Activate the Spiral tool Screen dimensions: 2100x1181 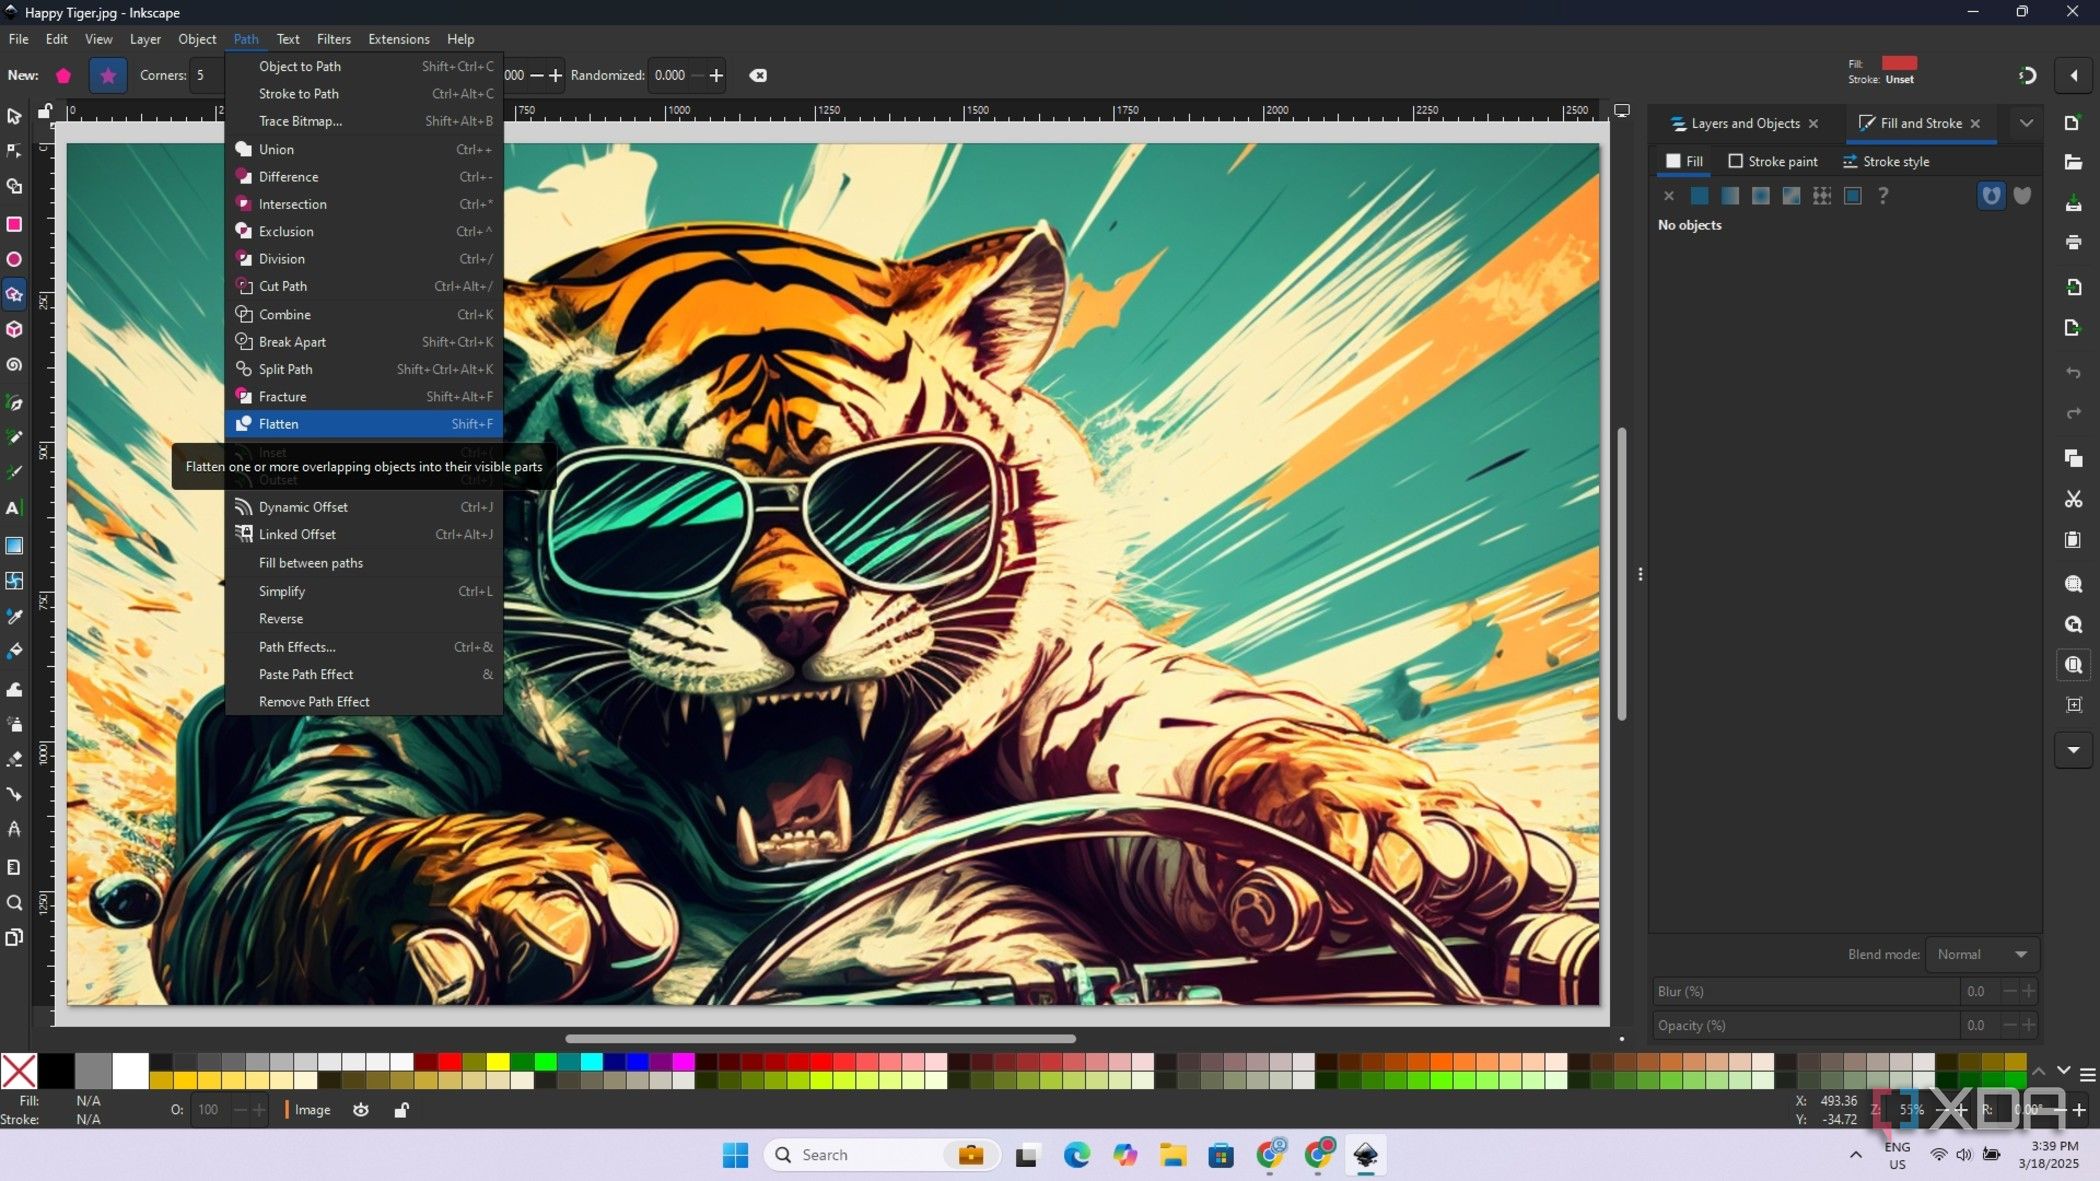point(14,365)
